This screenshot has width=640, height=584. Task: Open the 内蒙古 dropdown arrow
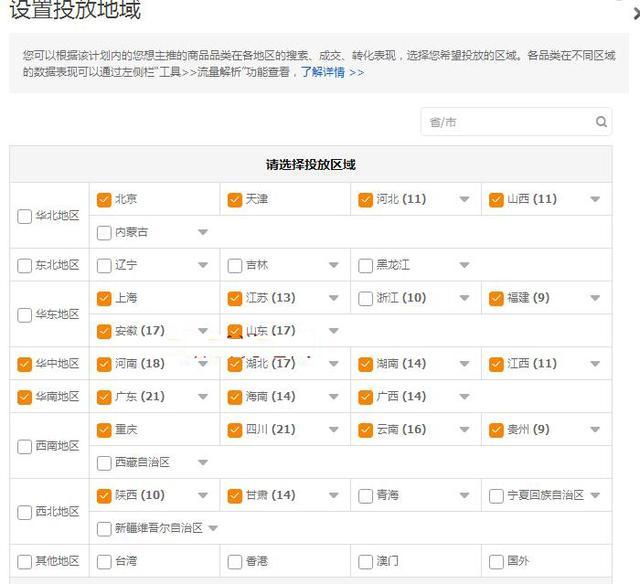(203, 233)
